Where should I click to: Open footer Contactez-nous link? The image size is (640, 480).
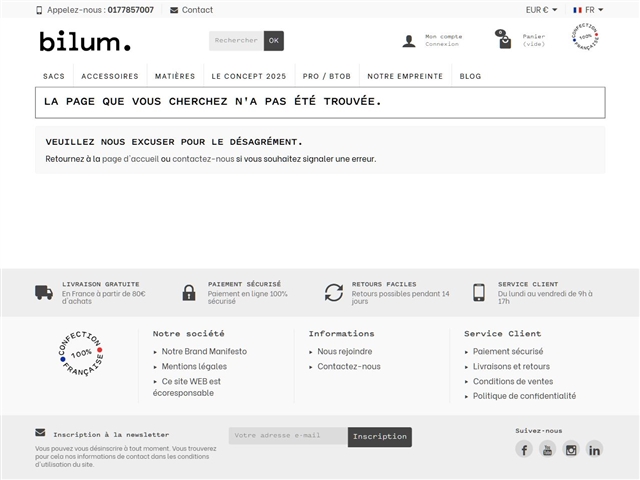349,367
